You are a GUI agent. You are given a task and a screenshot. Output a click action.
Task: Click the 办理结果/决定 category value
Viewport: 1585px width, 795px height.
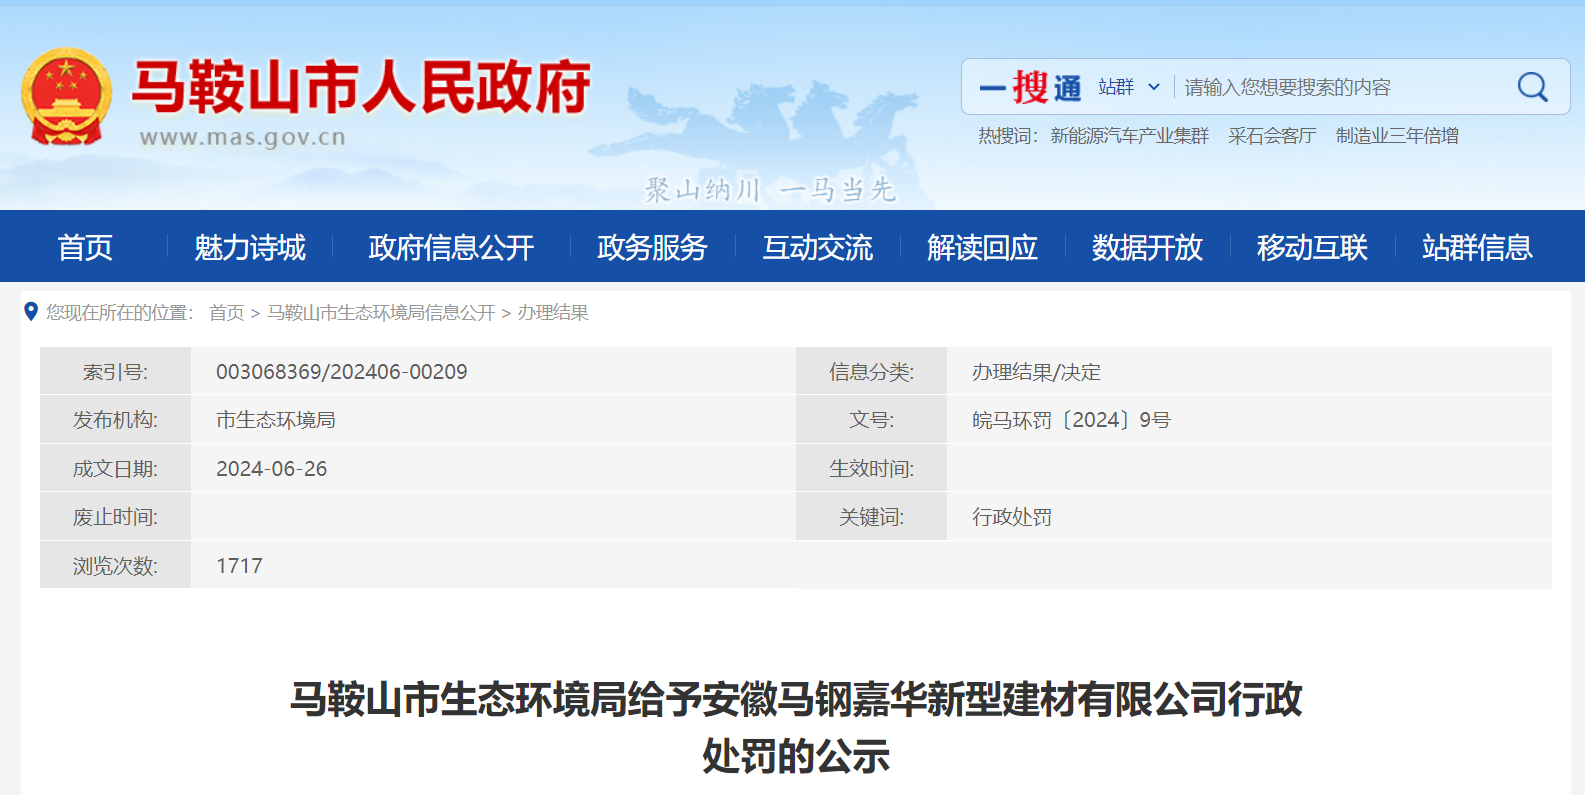coord(1036,372)
